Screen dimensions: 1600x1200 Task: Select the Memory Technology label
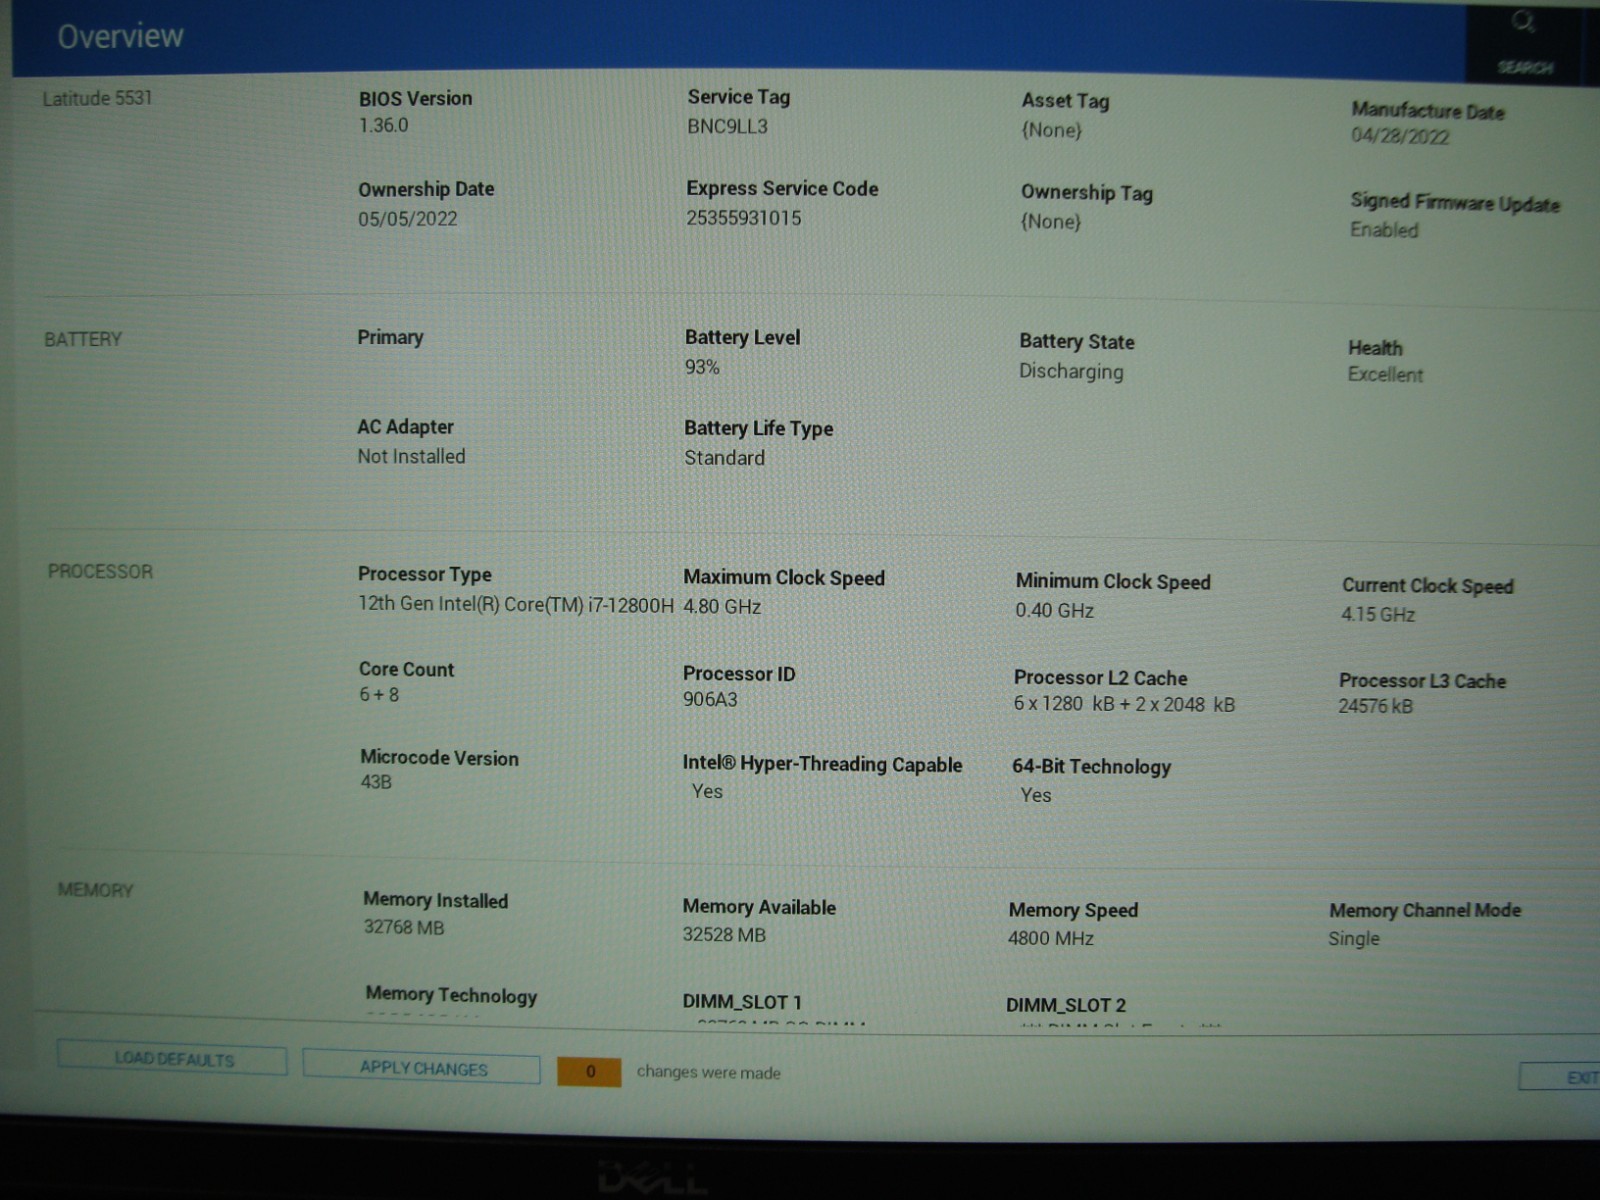[x=451, y=995]
